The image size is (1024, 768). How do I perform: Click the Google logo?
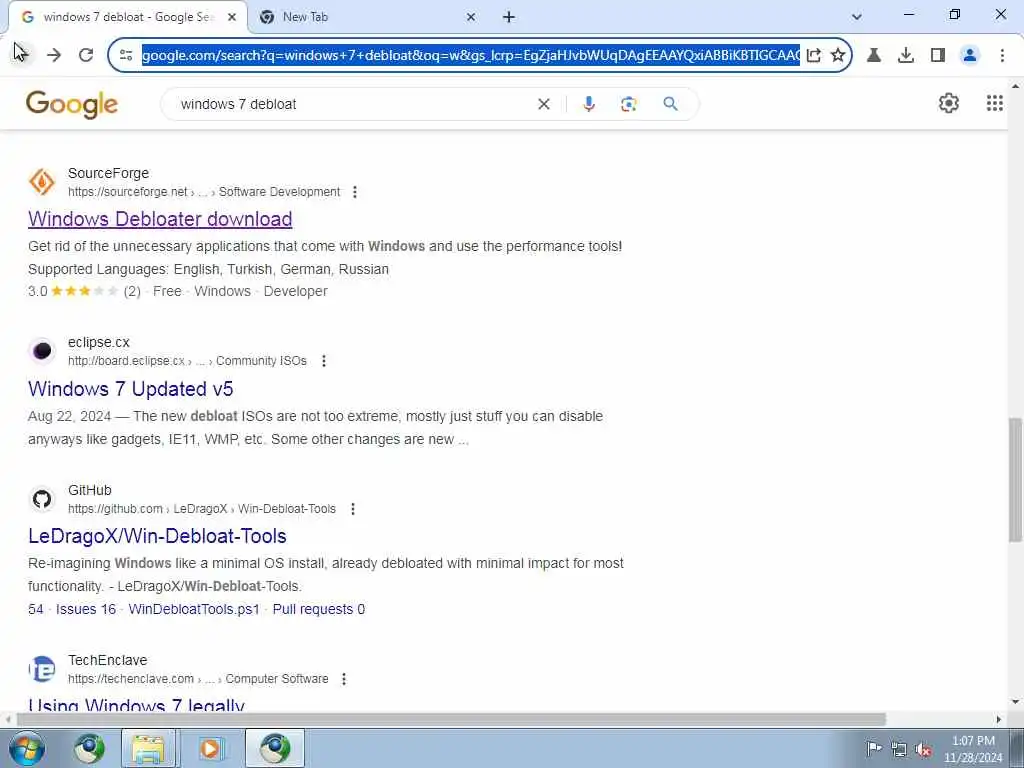[72, 104]
